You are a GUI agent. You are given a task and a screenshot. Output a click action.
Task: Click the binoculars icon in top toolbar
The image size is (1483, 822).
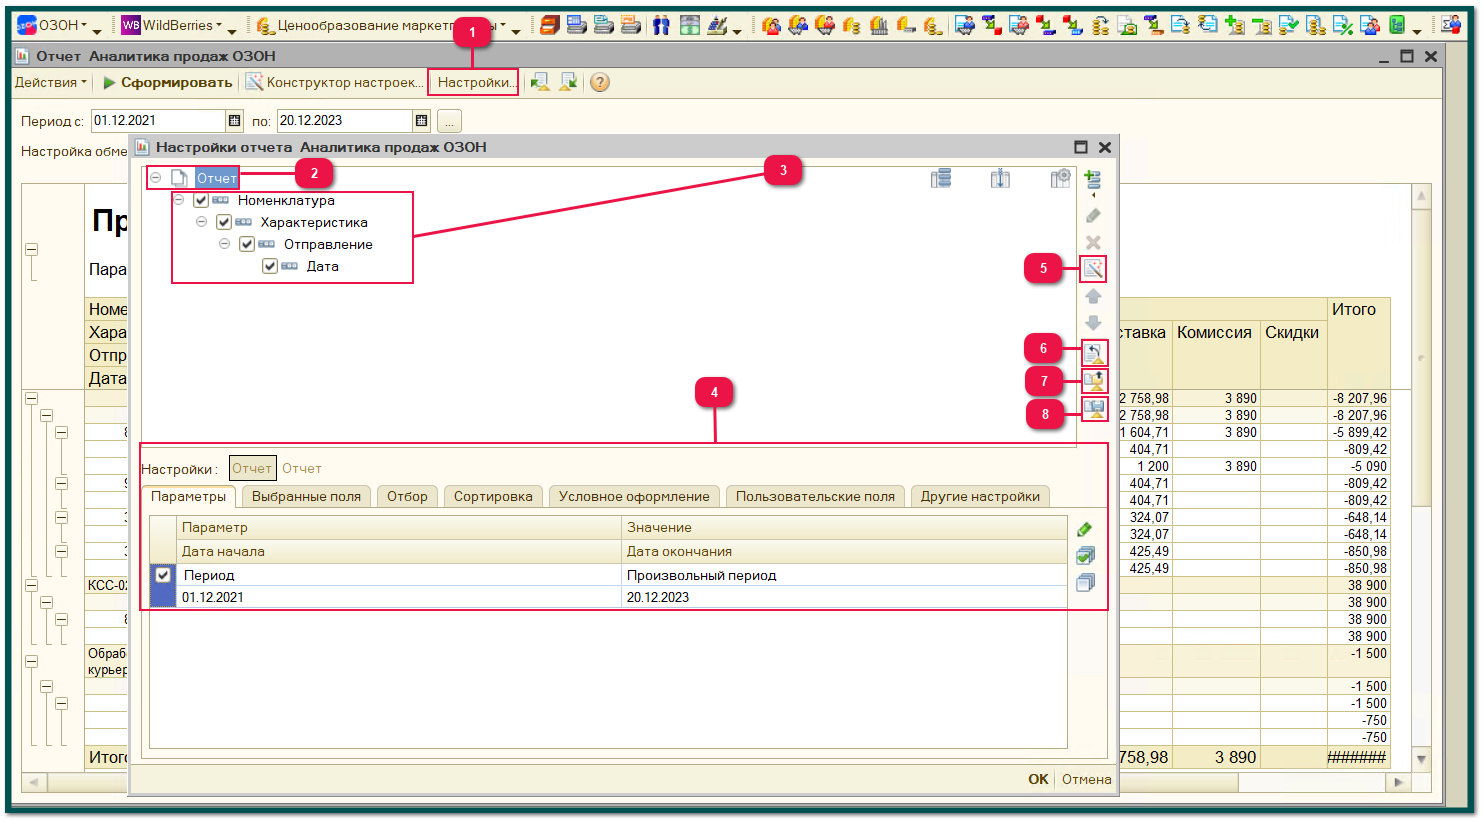tap(661, 26)
